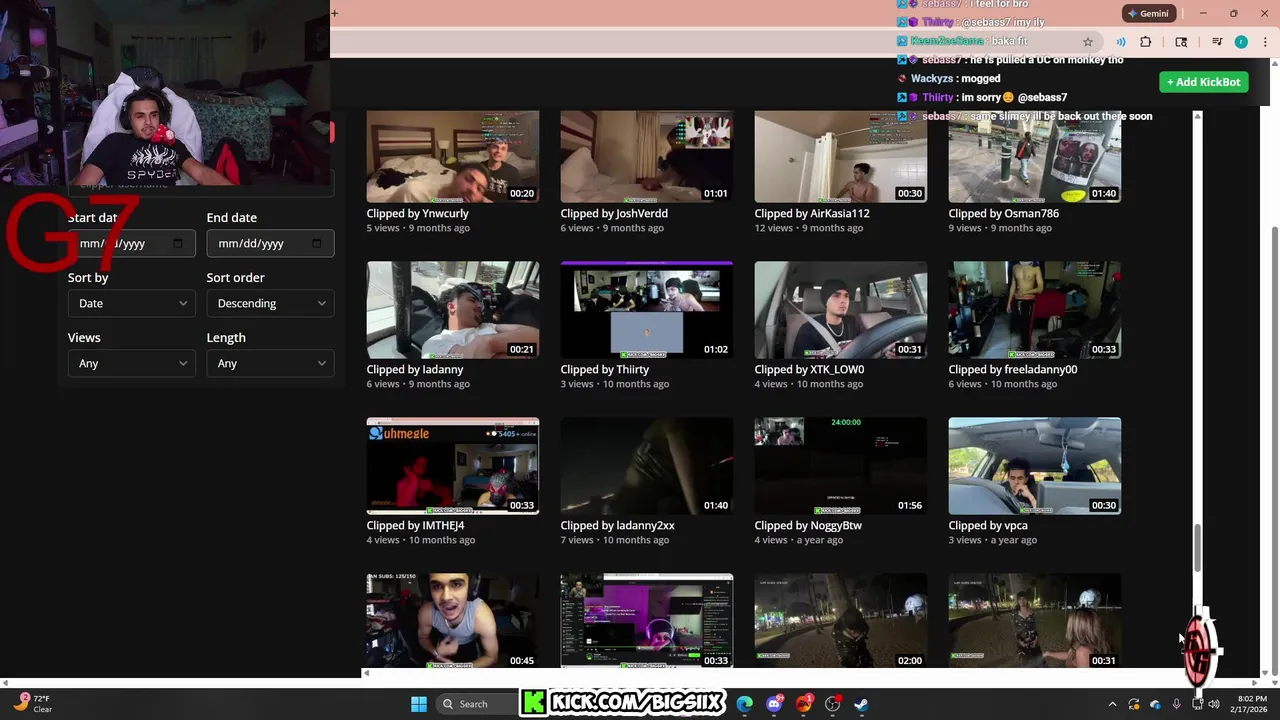The image size is (1280, 720).
Task: Open Steam from taskbar
Action: click(861, 704)
